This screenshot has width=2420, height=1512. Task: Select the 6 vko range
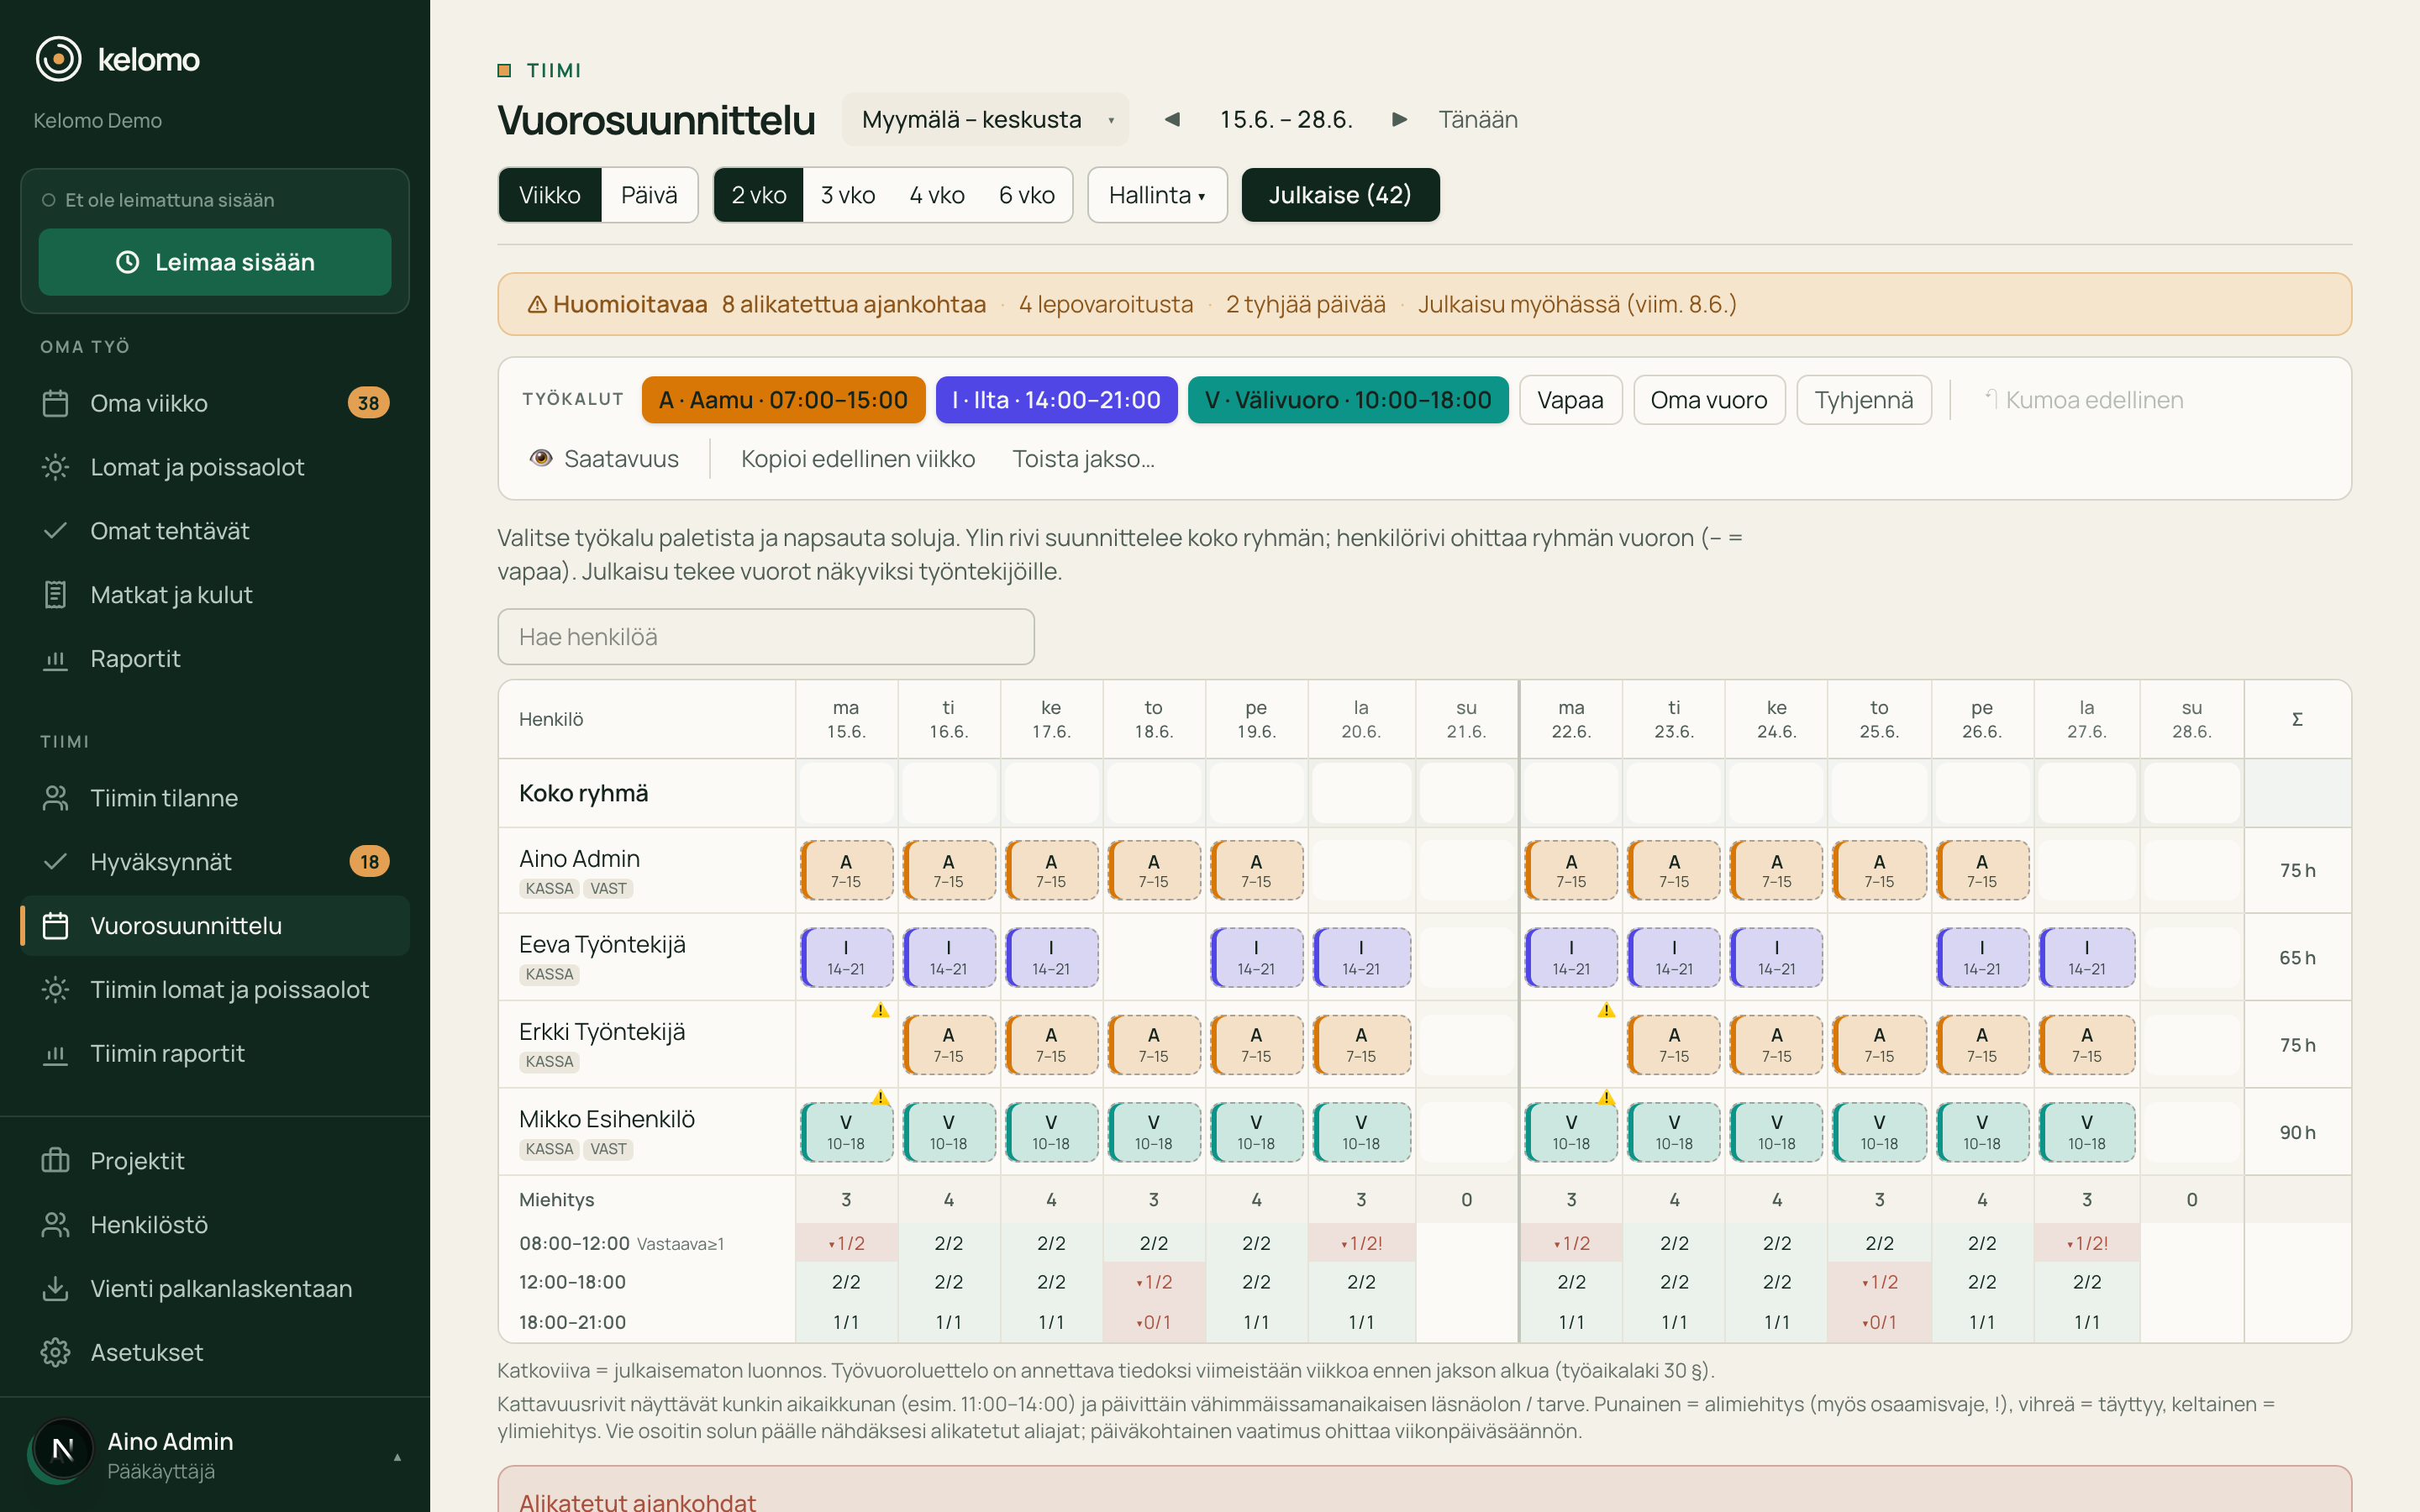tap(1027, 195)
